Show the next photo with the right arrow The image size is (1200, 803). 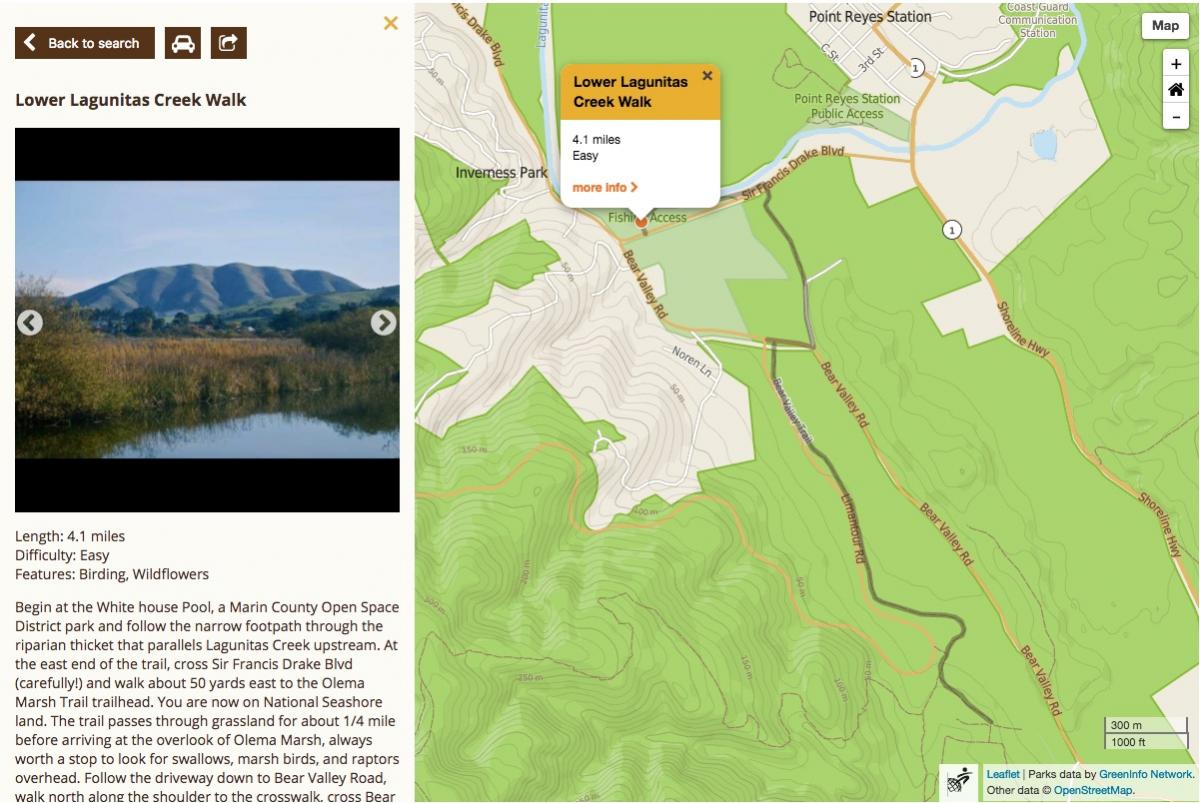pos(384,322)
